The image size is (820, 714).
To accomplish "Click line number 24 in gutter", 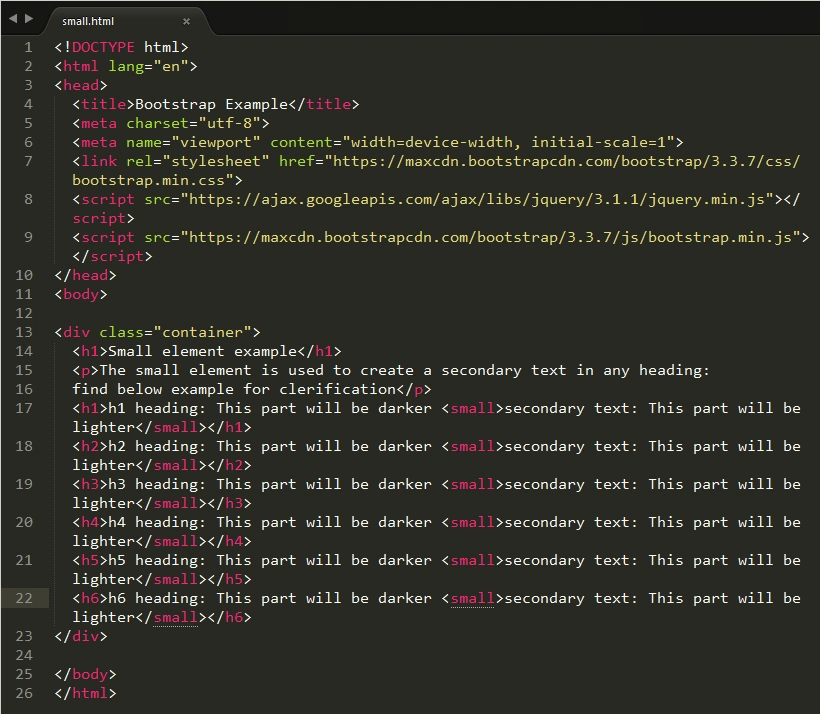I will [x=24, y=655].
